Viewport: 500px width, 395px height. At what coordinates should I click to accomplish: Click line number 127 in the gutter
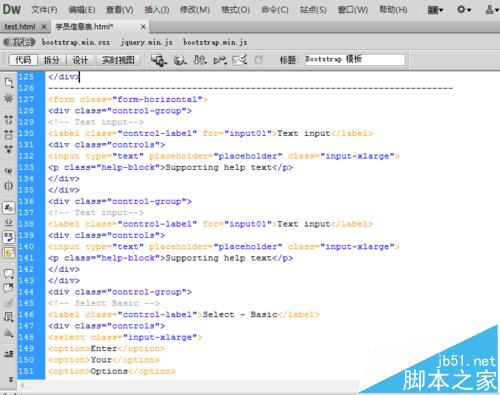26,99
